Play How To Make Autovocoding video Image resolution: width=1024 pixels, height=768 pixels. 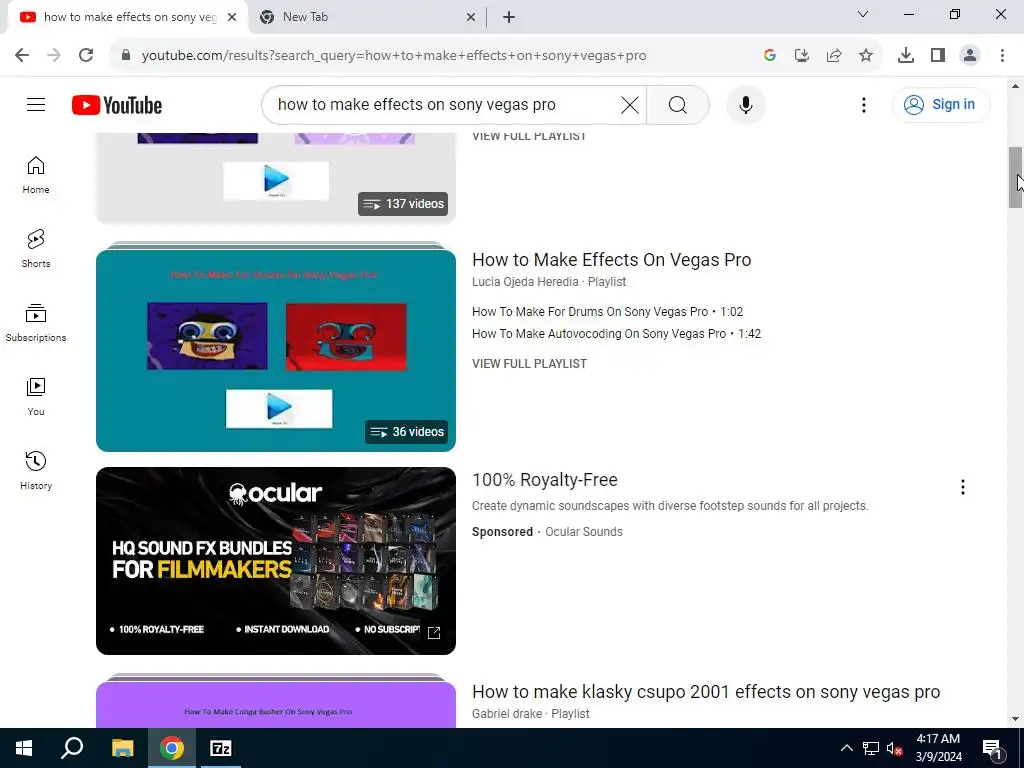[616, 334]
